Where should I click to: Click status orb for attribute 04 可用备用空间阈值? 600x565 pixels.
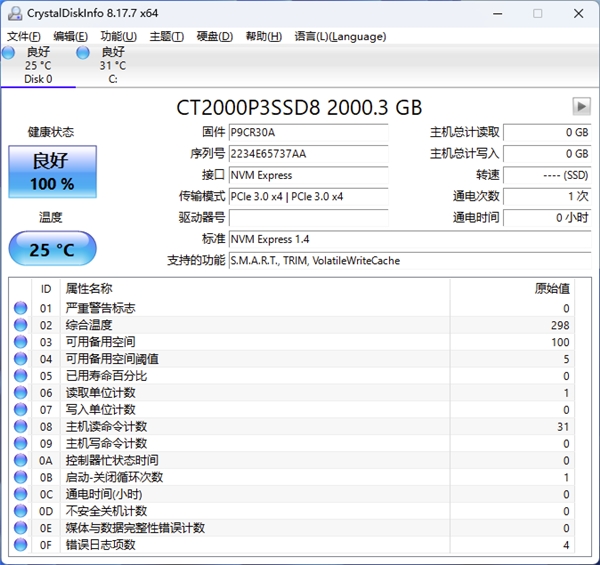pos(21,359)
